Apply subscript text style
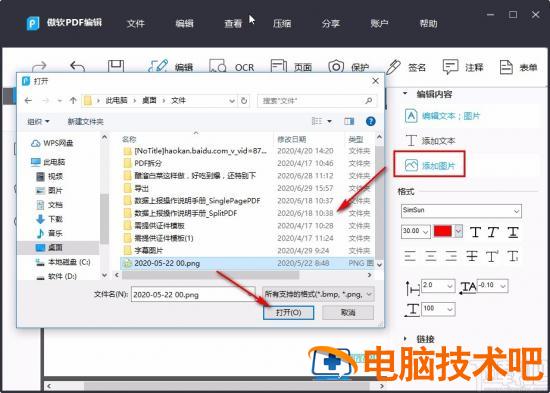Image resolution: width=550 pixels, height=393 pixels. [513, 256]
